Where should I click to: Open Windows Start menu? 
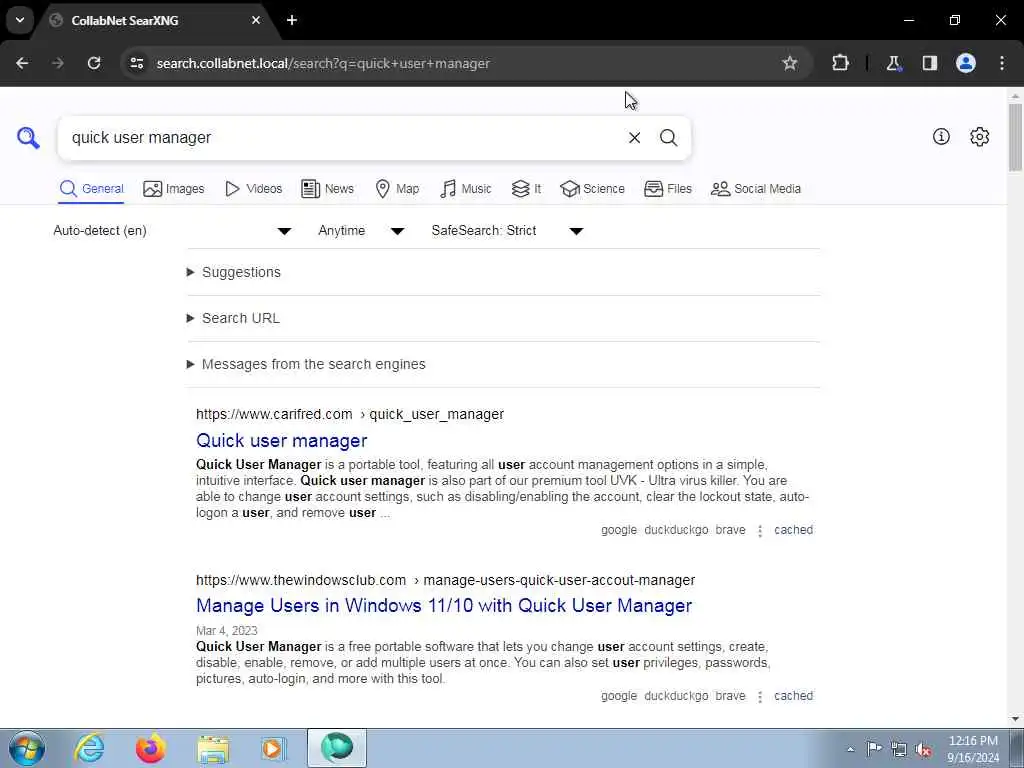tap(27, 748)
